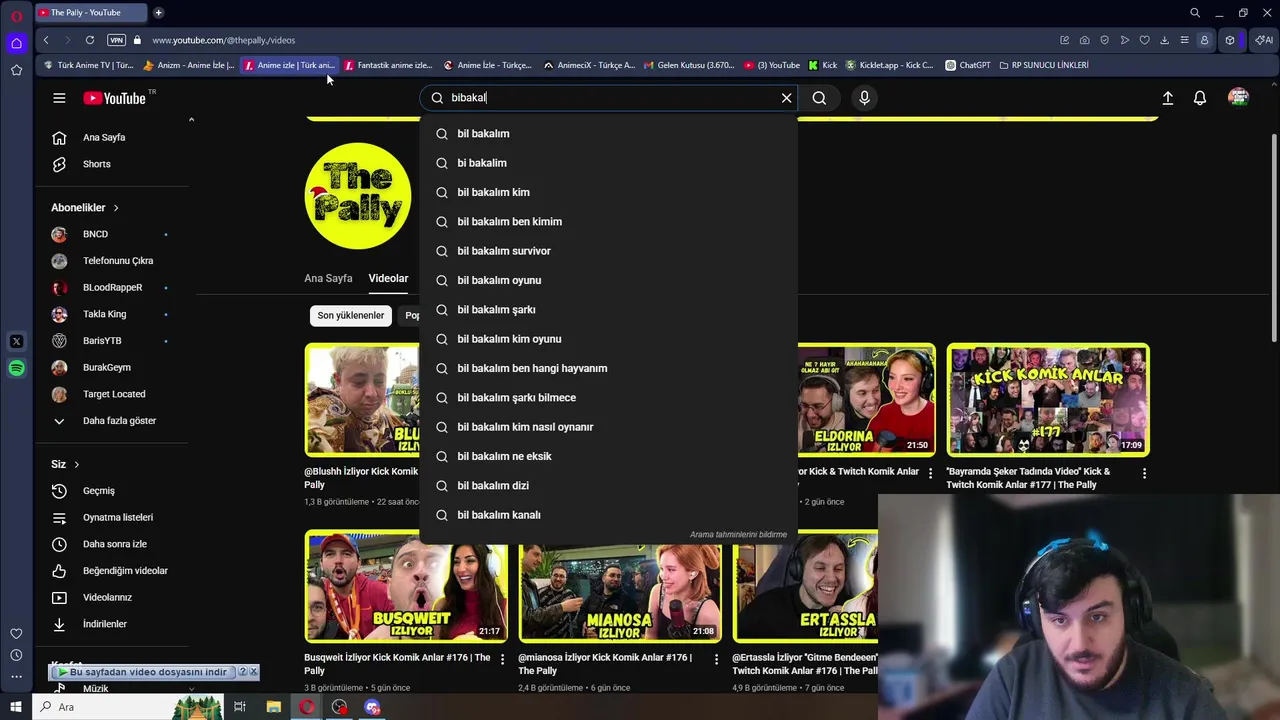Start voice search with the microphone
This screenshot has height=720, width=1280.
[865, 98]
